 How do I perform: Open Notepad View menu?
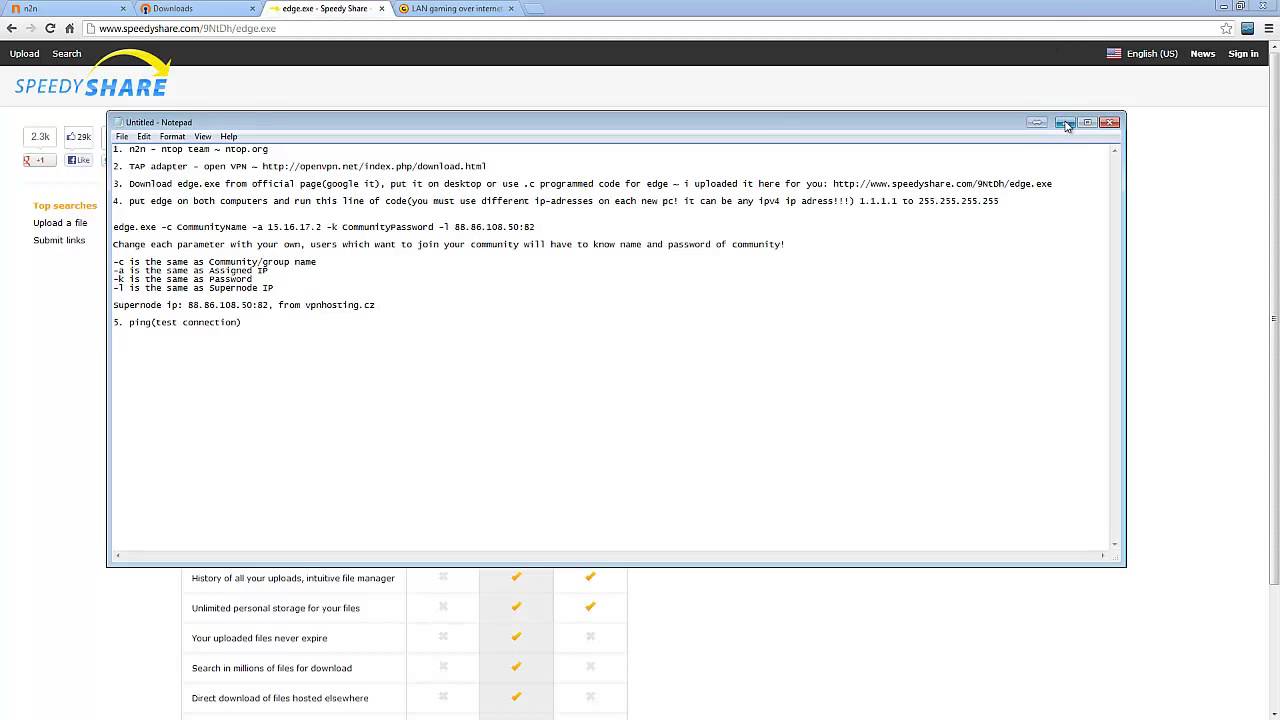click(x=203, y=136)
